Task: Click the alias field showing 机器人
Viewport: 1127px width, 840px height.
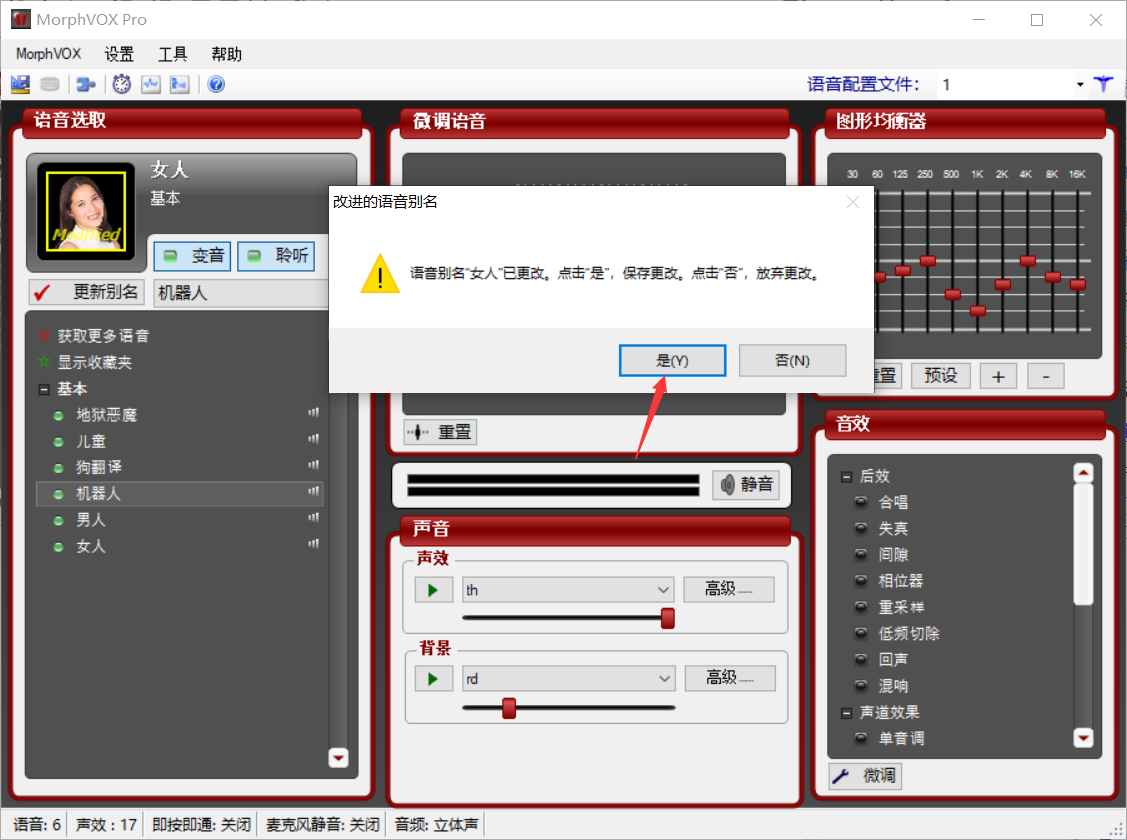Action: tap(242, 293)
